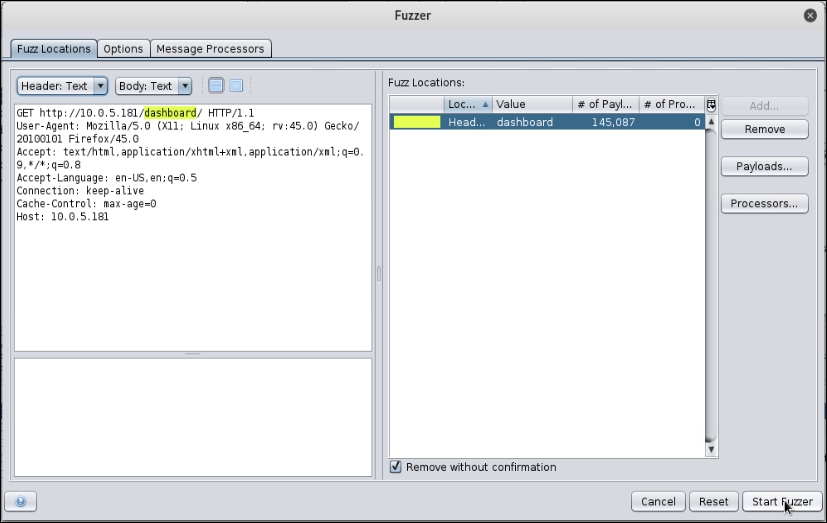This screenshot has height=523, width=827.
Task: Open the Message Processors tab
Action: (x=210, y=49)
